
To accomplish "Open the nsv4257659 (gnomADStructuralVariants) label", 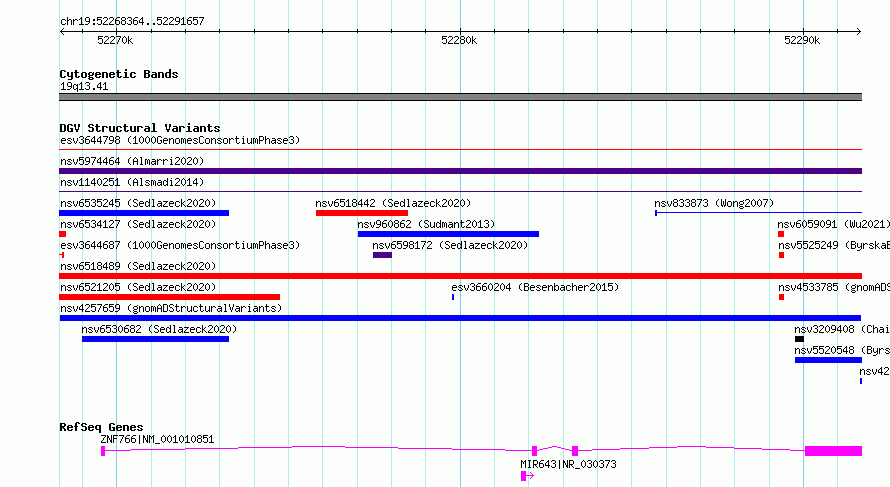I will 171,308.
